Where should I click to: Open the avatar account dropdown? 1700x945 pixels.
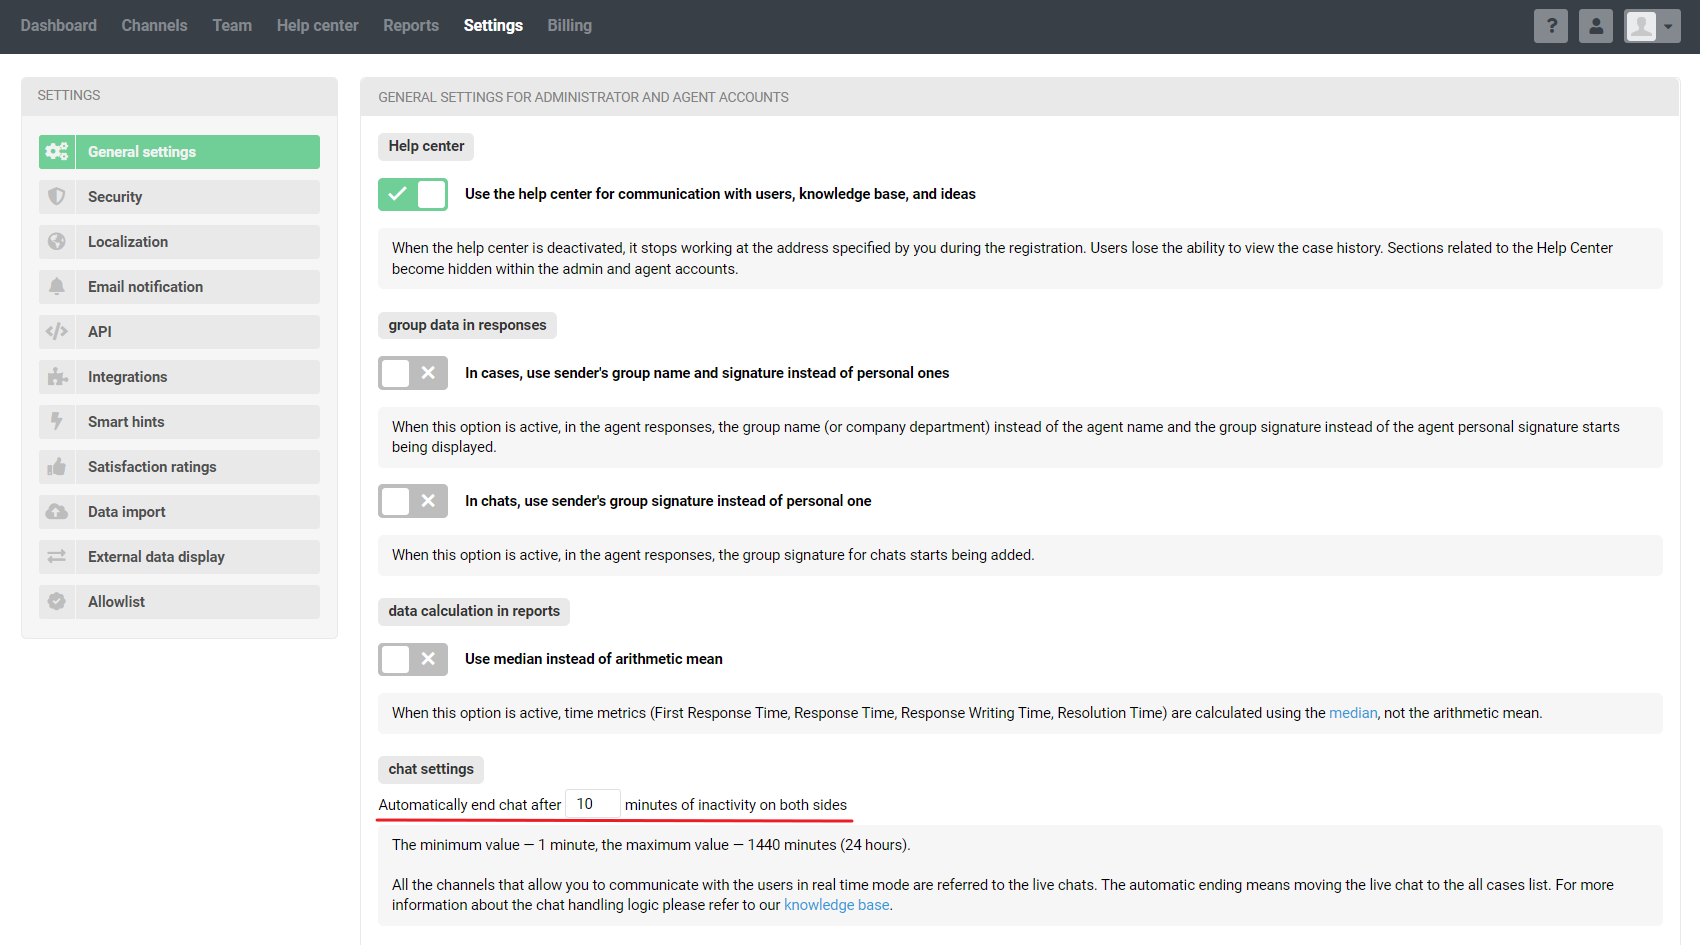[x=1653, y=26]
